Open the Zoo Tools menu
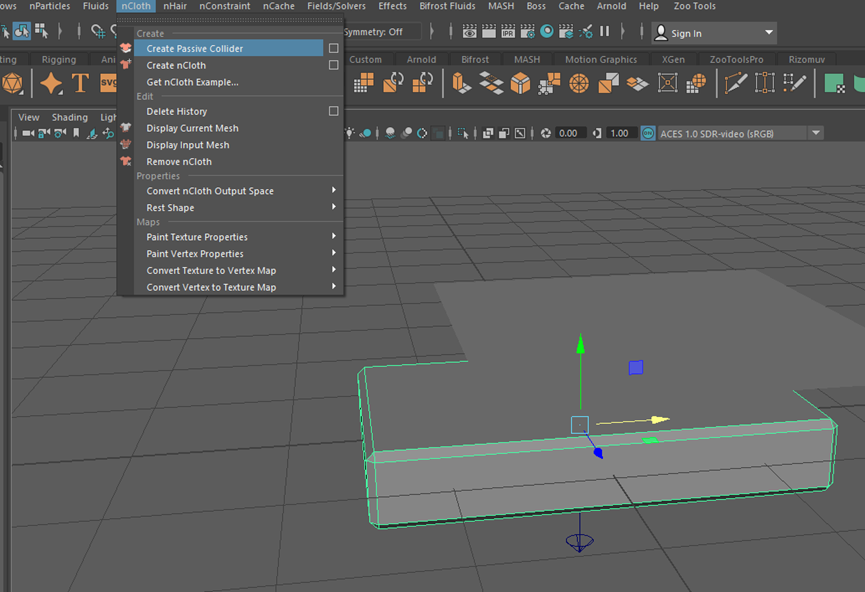865x592 pixels. (x=695, y=6)
